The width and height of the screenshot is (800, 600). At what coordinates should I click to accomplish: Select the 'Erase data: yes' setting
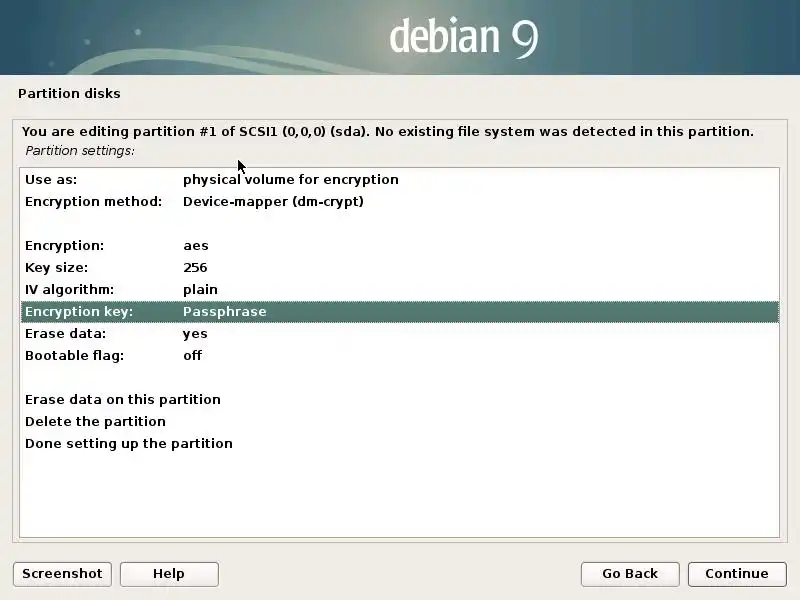pyautogui.click(x=400, y=334)
